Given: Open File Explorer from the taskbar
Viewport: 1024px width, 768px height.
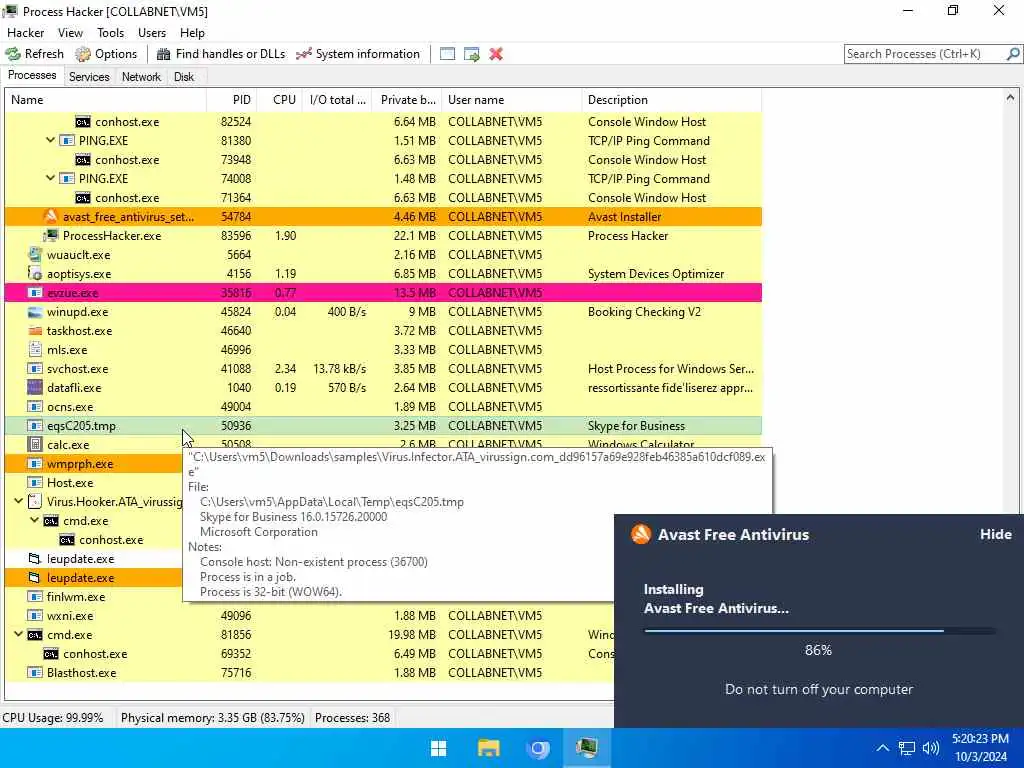Looking at the screenshot, I should pos(488,748).
